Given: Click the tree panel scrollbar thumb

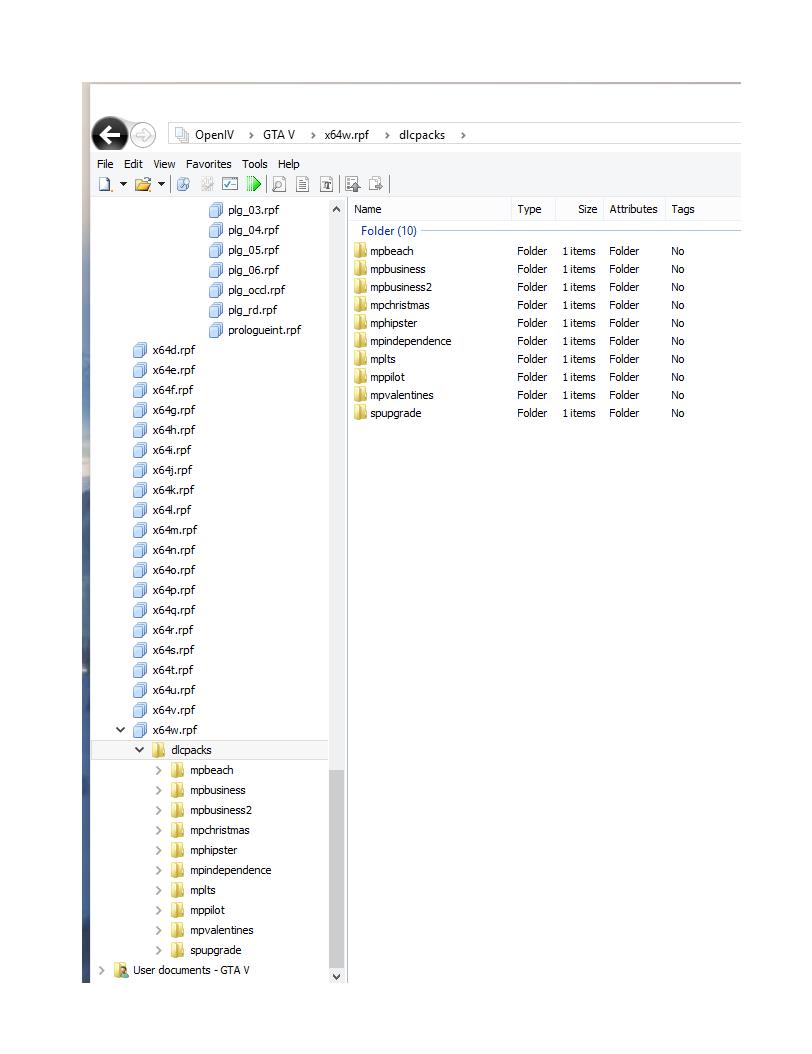Looking at the screenshot, I should tap(337, 868).
